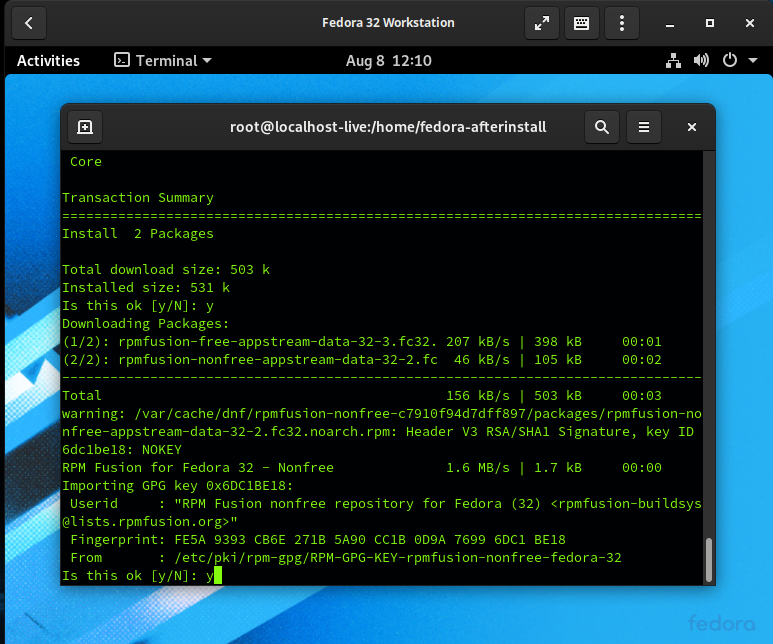Click the Terminal icon in the top bar

(x=121, y=60)
